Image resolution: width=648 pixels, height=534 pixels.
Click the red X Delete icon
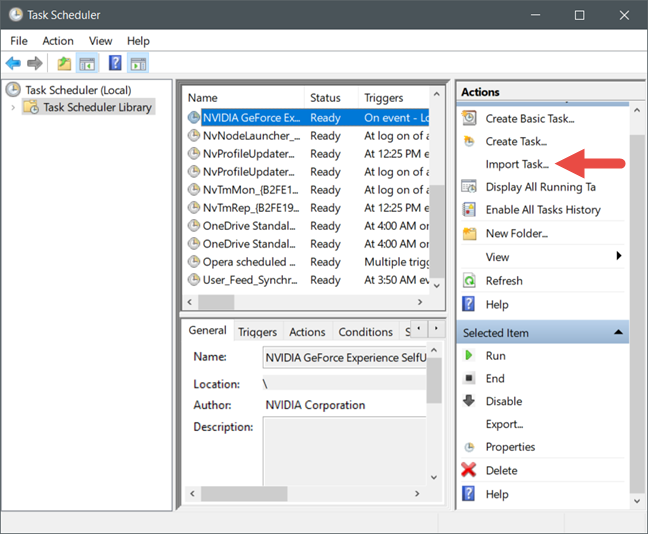469,470
